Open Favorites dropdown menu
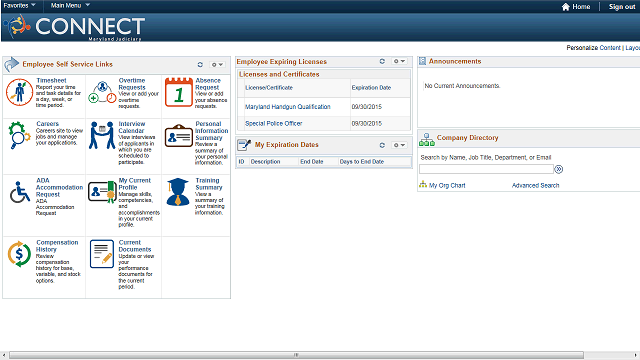The width and height of the screenshot is (640, 360). coord(19,5)
